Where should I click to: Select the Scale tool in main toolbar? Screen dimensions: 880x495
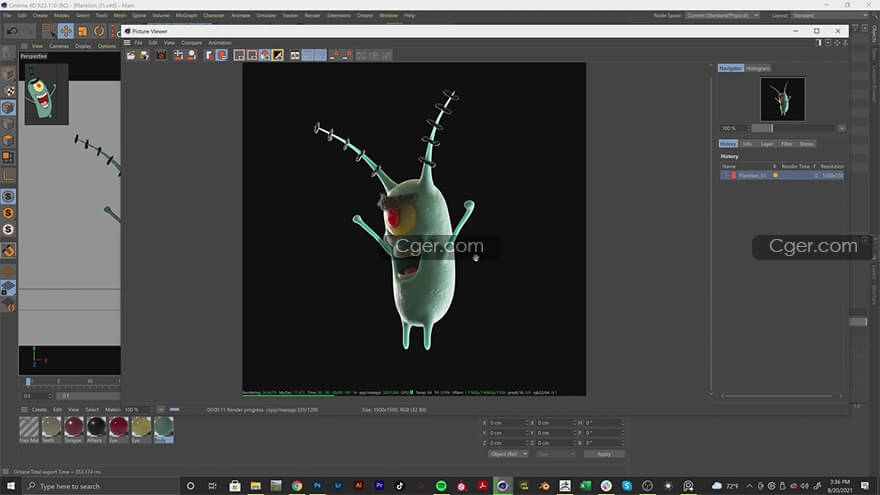[82, 31]
